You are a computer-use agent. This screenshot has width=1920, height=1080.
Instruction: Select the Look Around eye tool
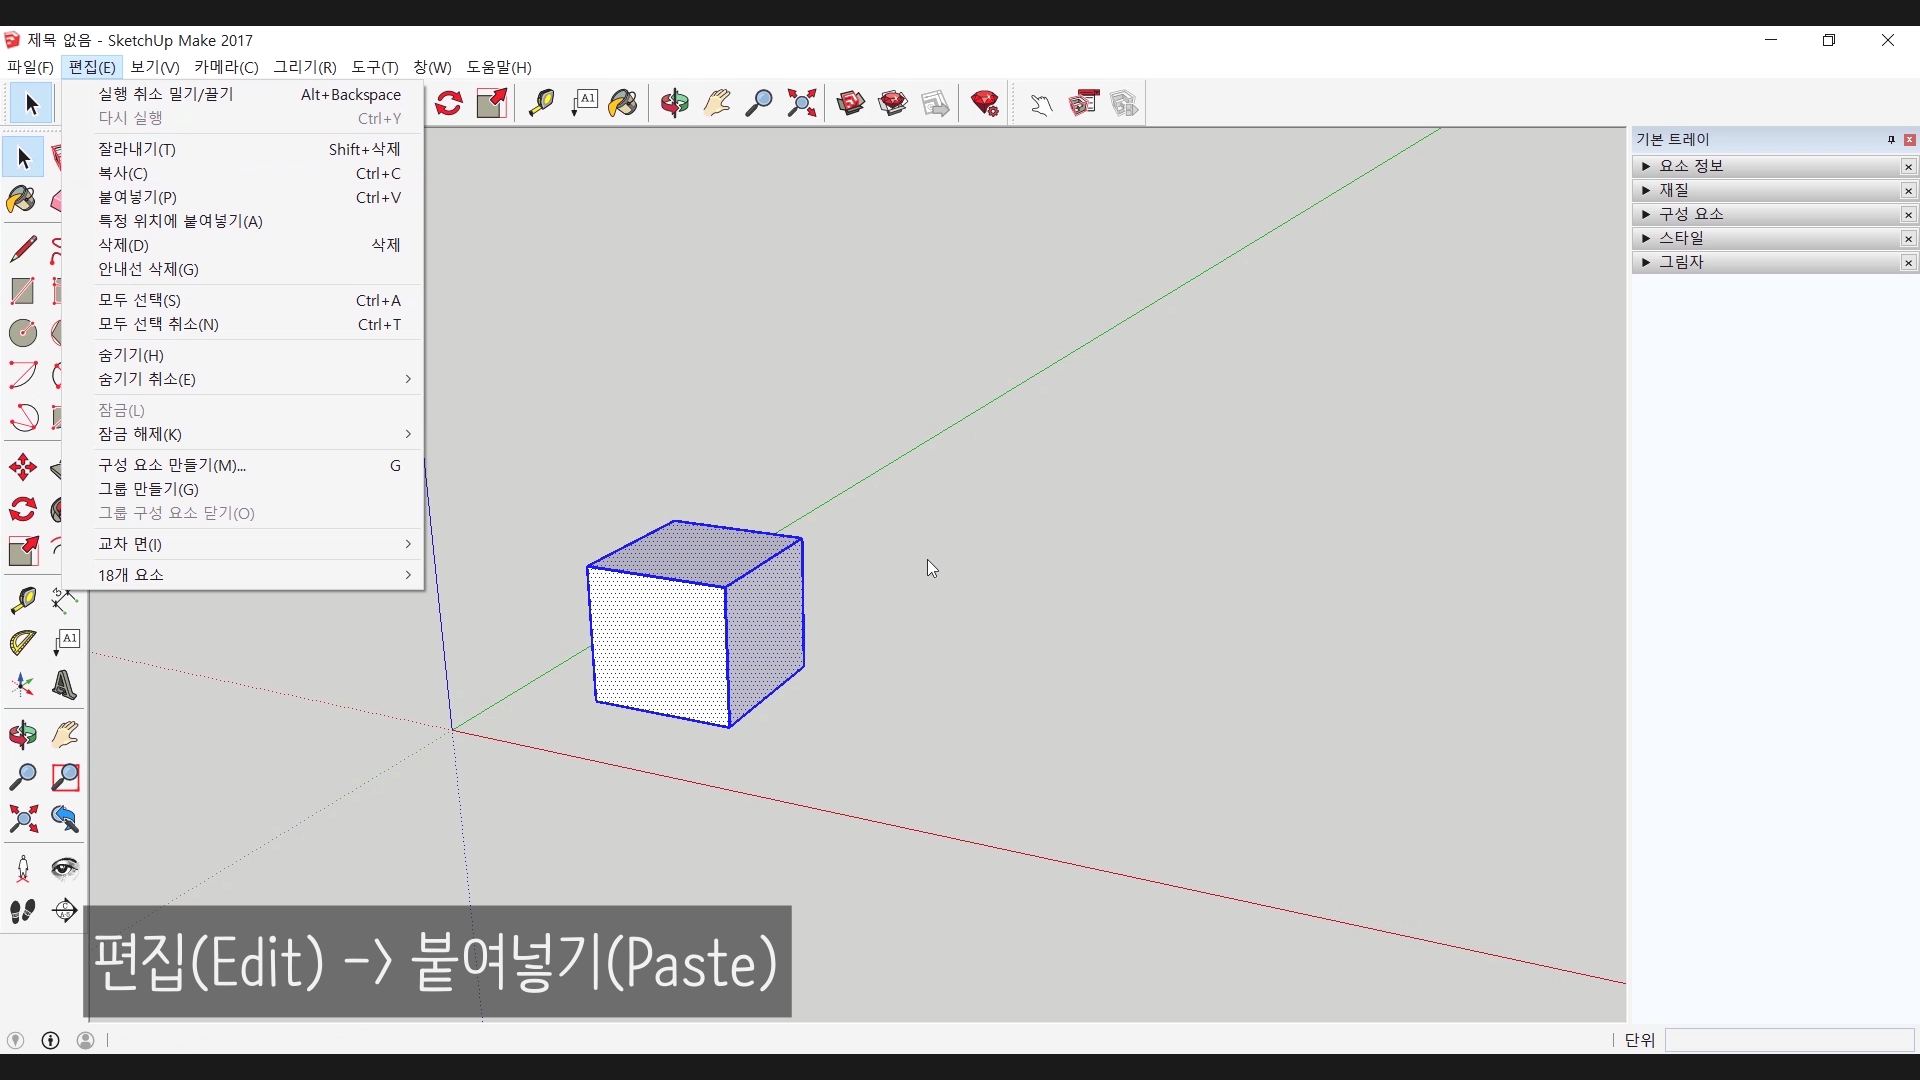tap(65, 868)
